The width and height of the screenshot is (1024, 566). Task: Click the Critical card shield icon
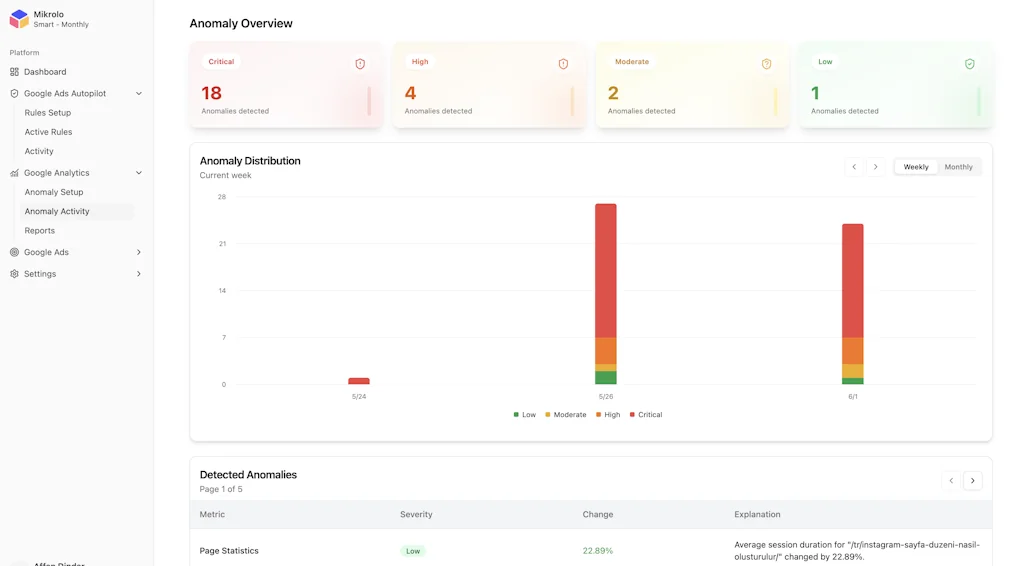[360, 64]
